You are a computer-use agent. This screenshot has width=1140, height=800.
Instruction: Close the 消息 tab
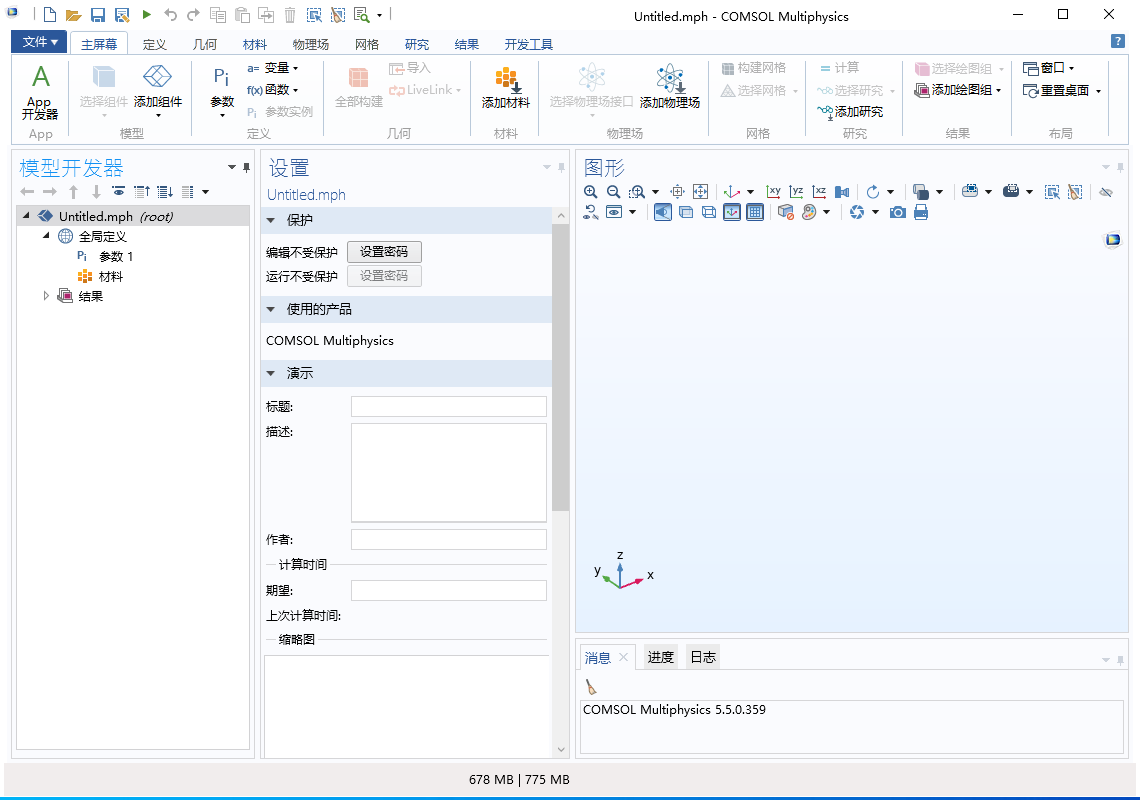623,657
